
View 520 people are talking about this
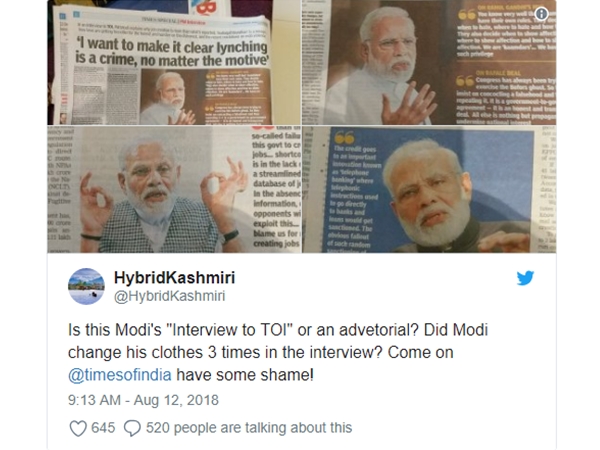coord(249,428)
